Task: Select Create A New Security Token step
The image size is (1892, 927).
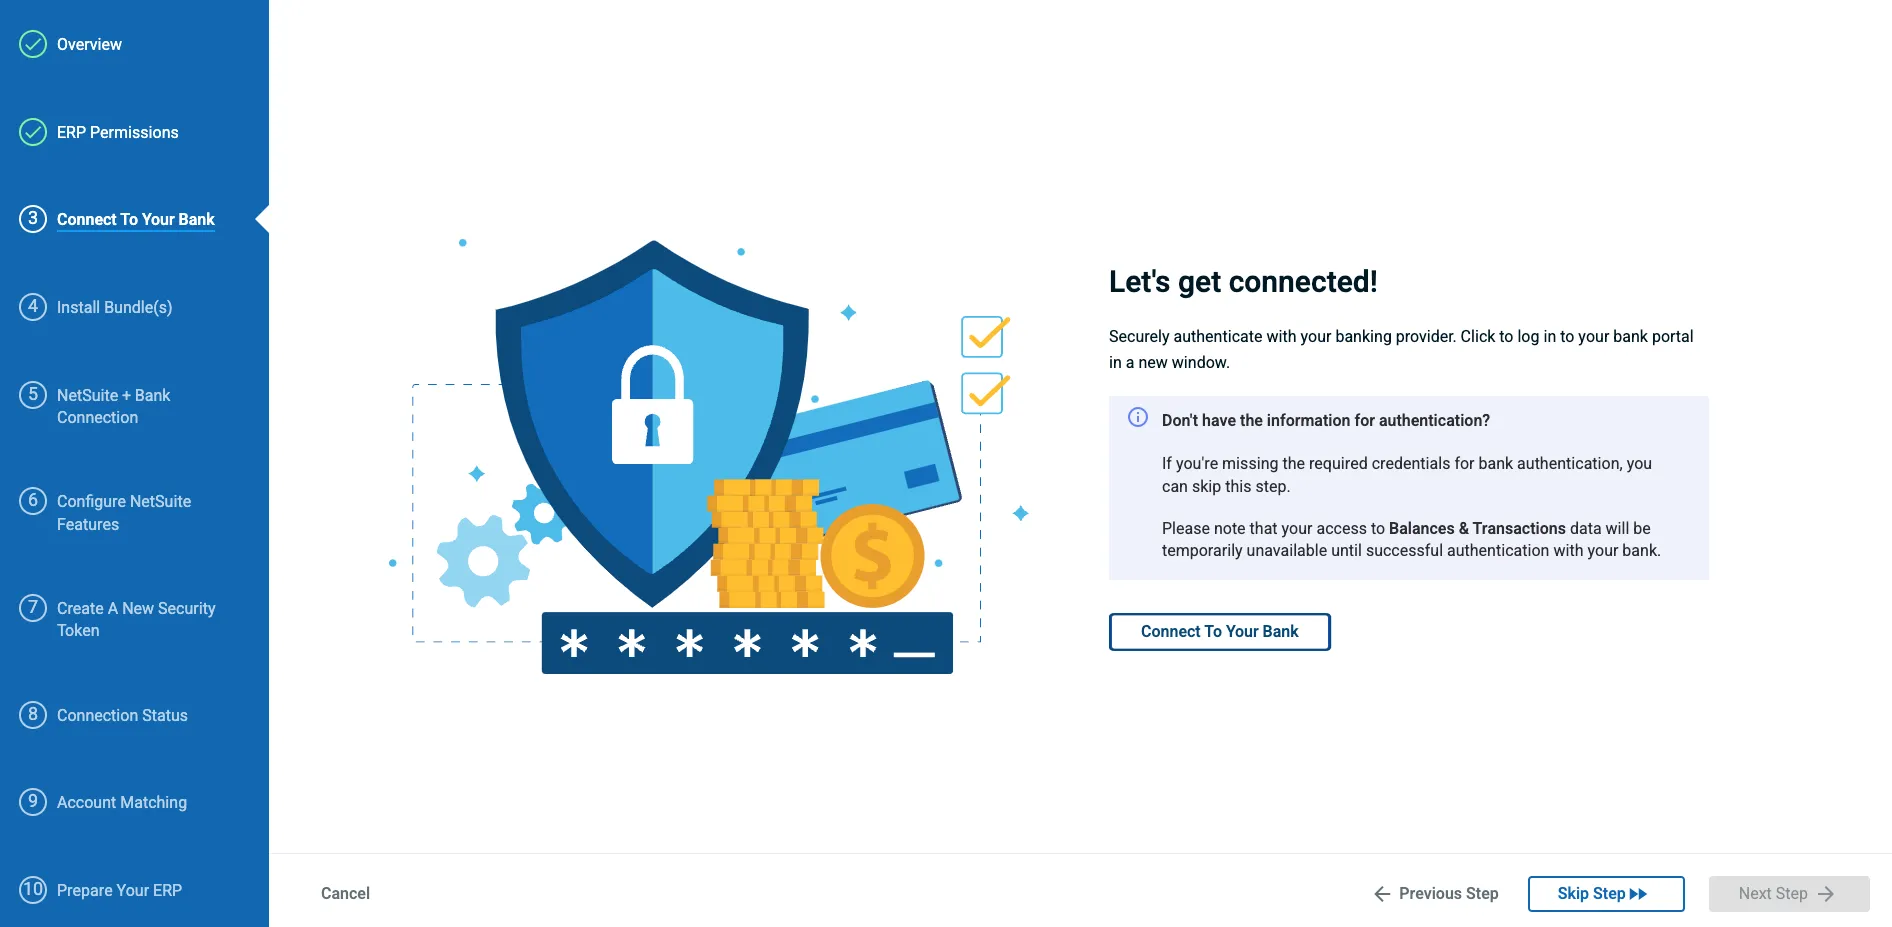Action: 135,619
